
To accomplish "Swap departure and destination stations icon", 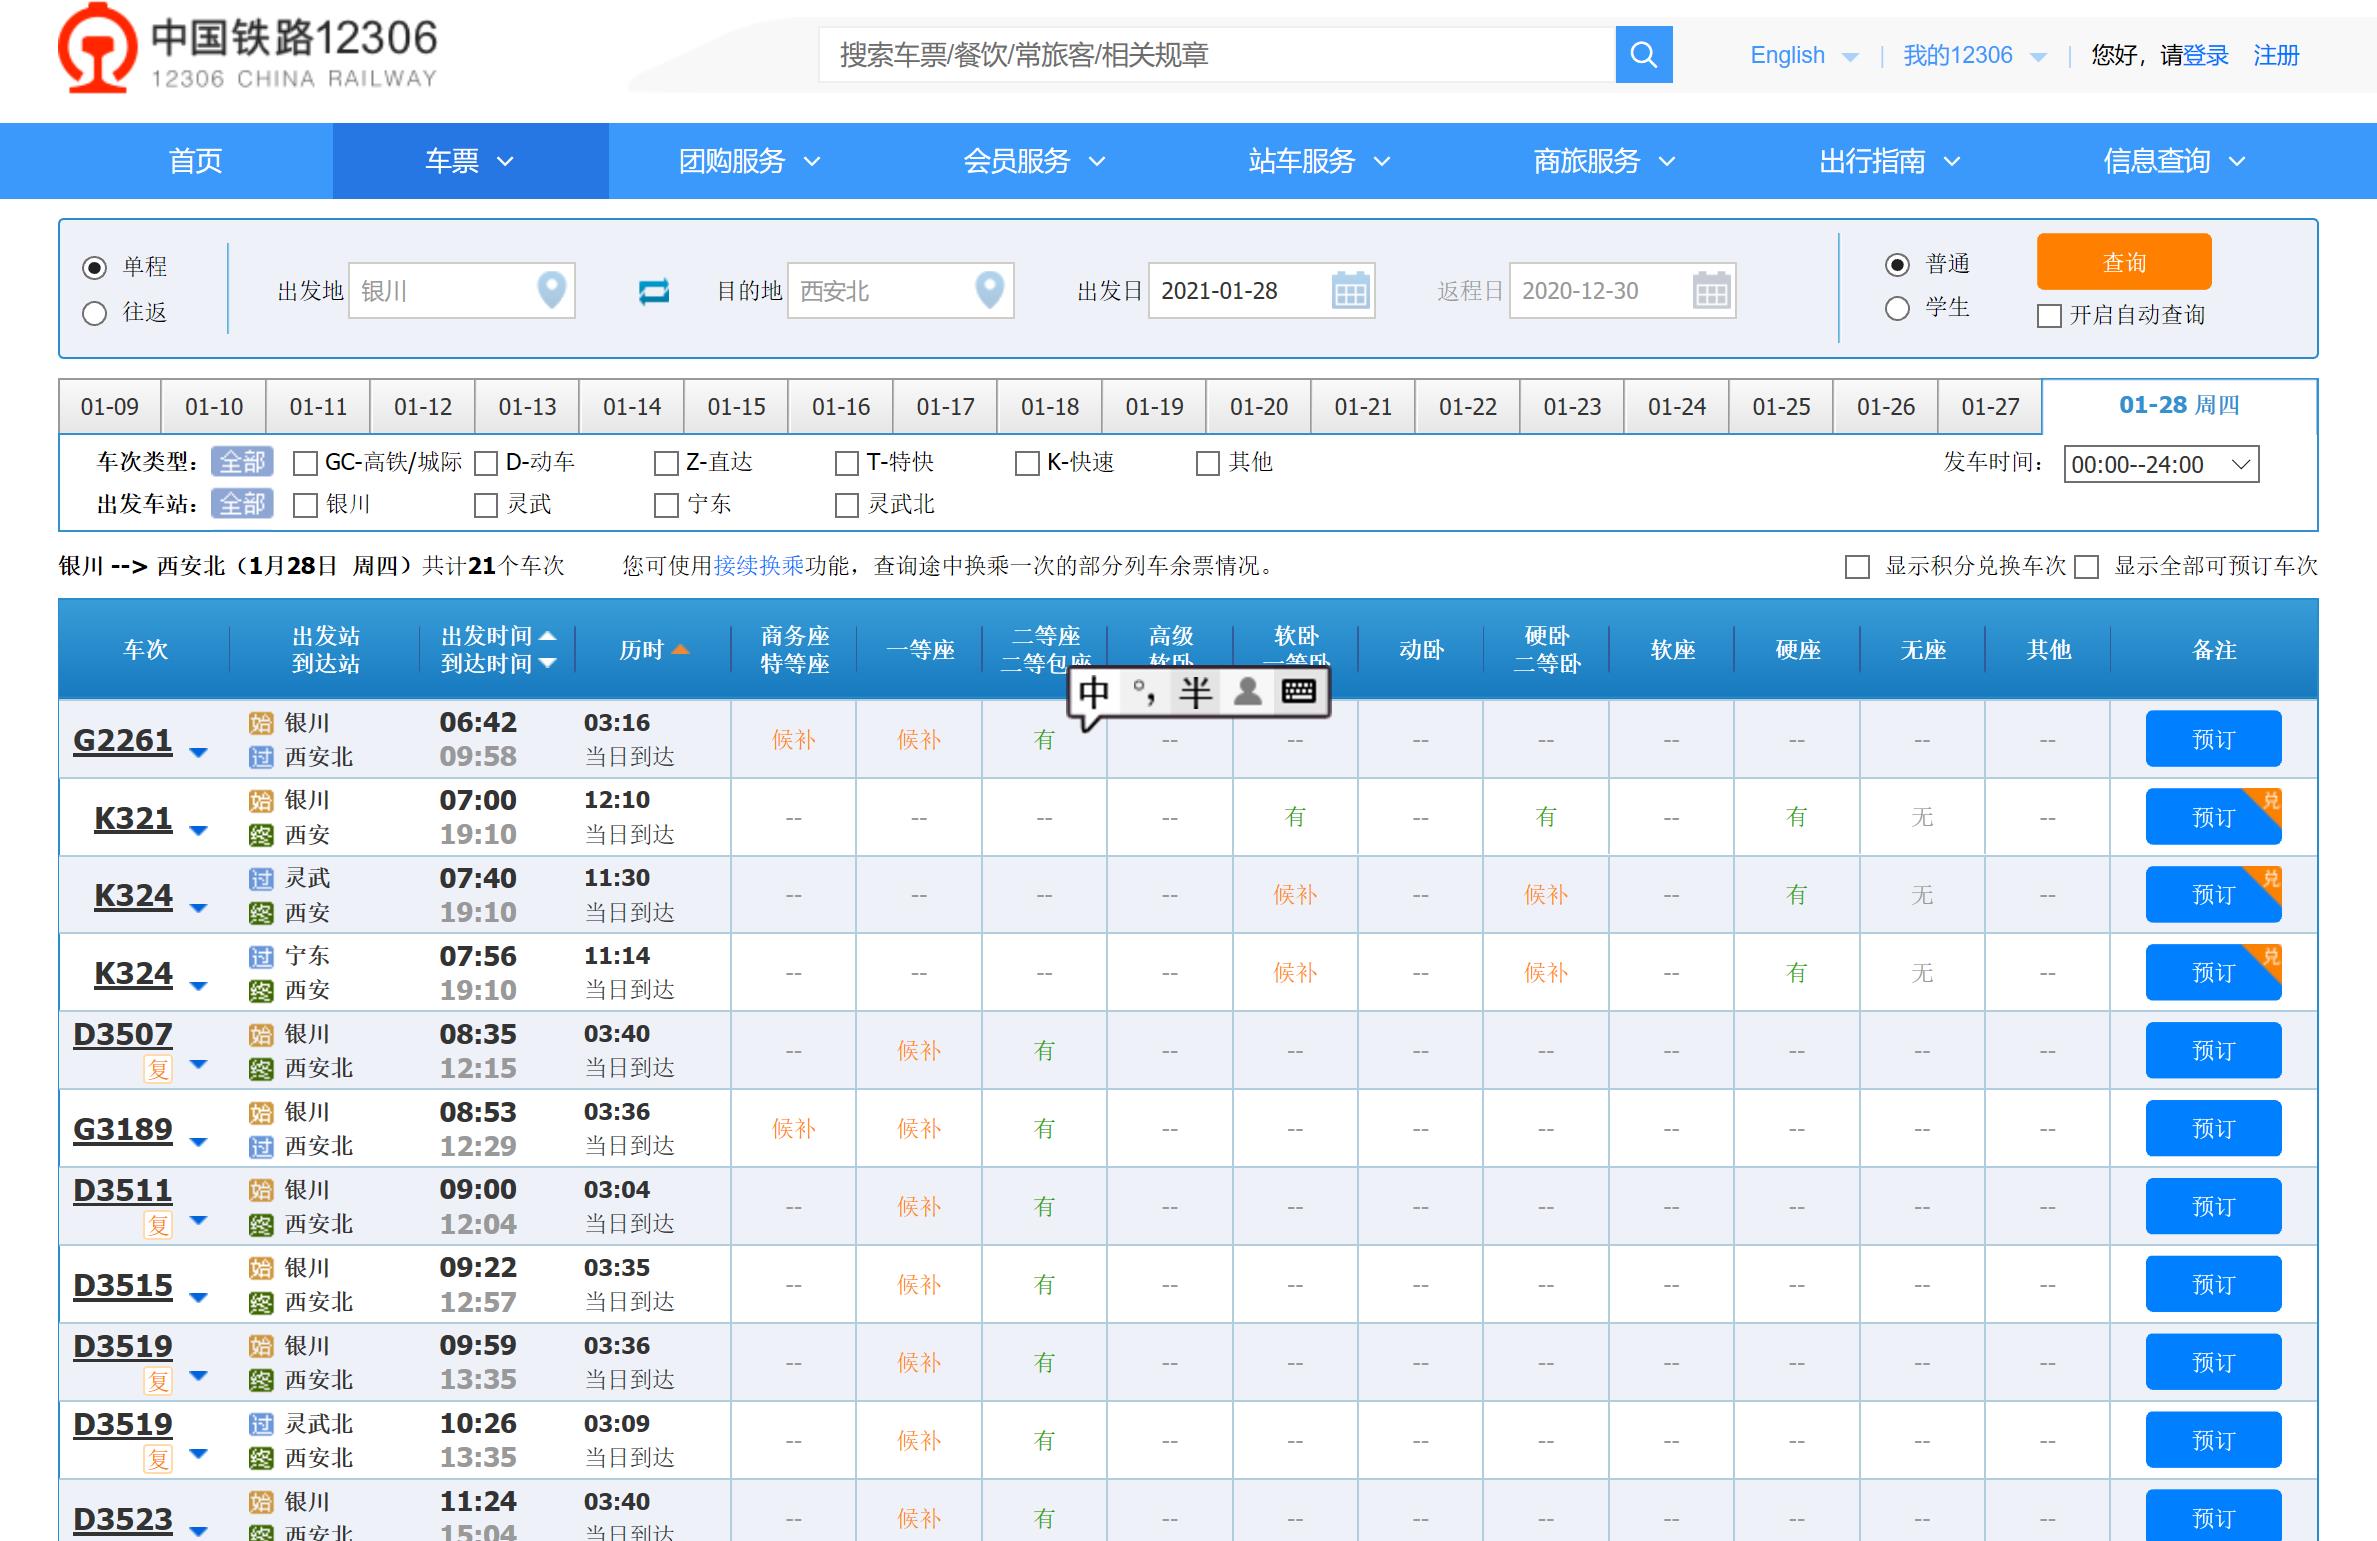I will click(653, 291).
